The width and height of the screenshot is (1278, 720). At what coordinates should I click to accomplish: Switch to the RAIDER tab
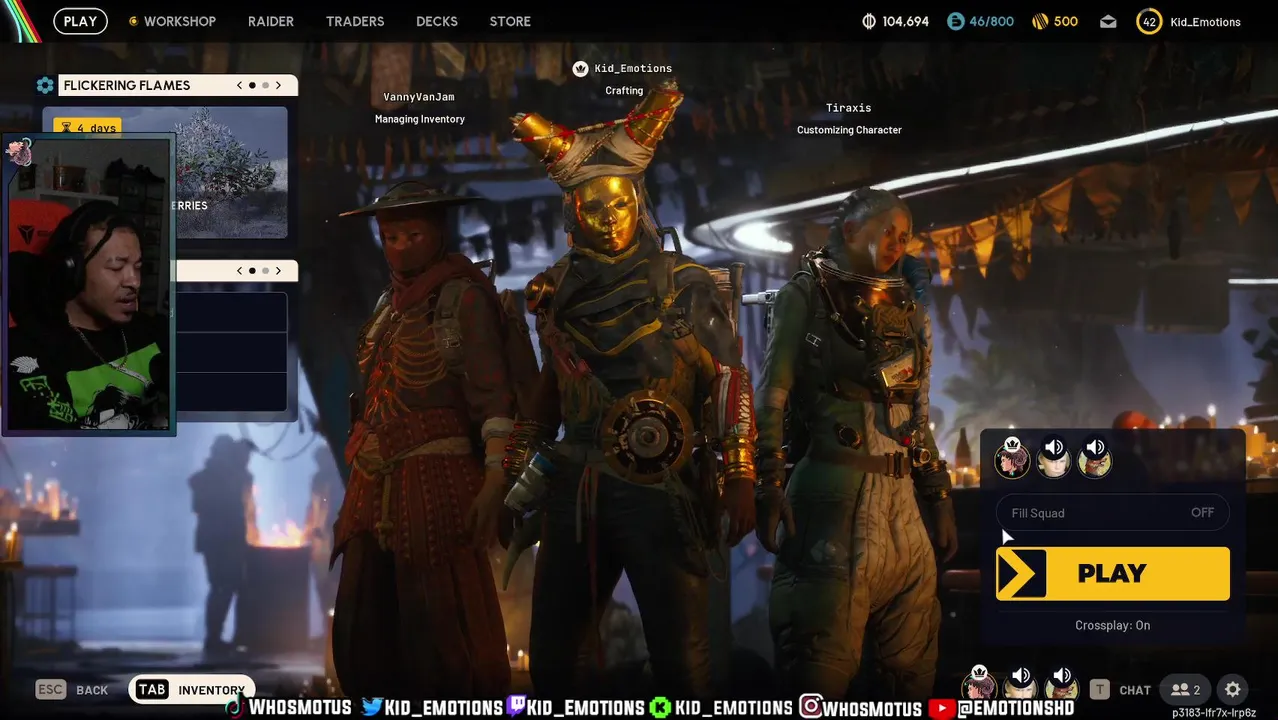(x=271, y=21)
